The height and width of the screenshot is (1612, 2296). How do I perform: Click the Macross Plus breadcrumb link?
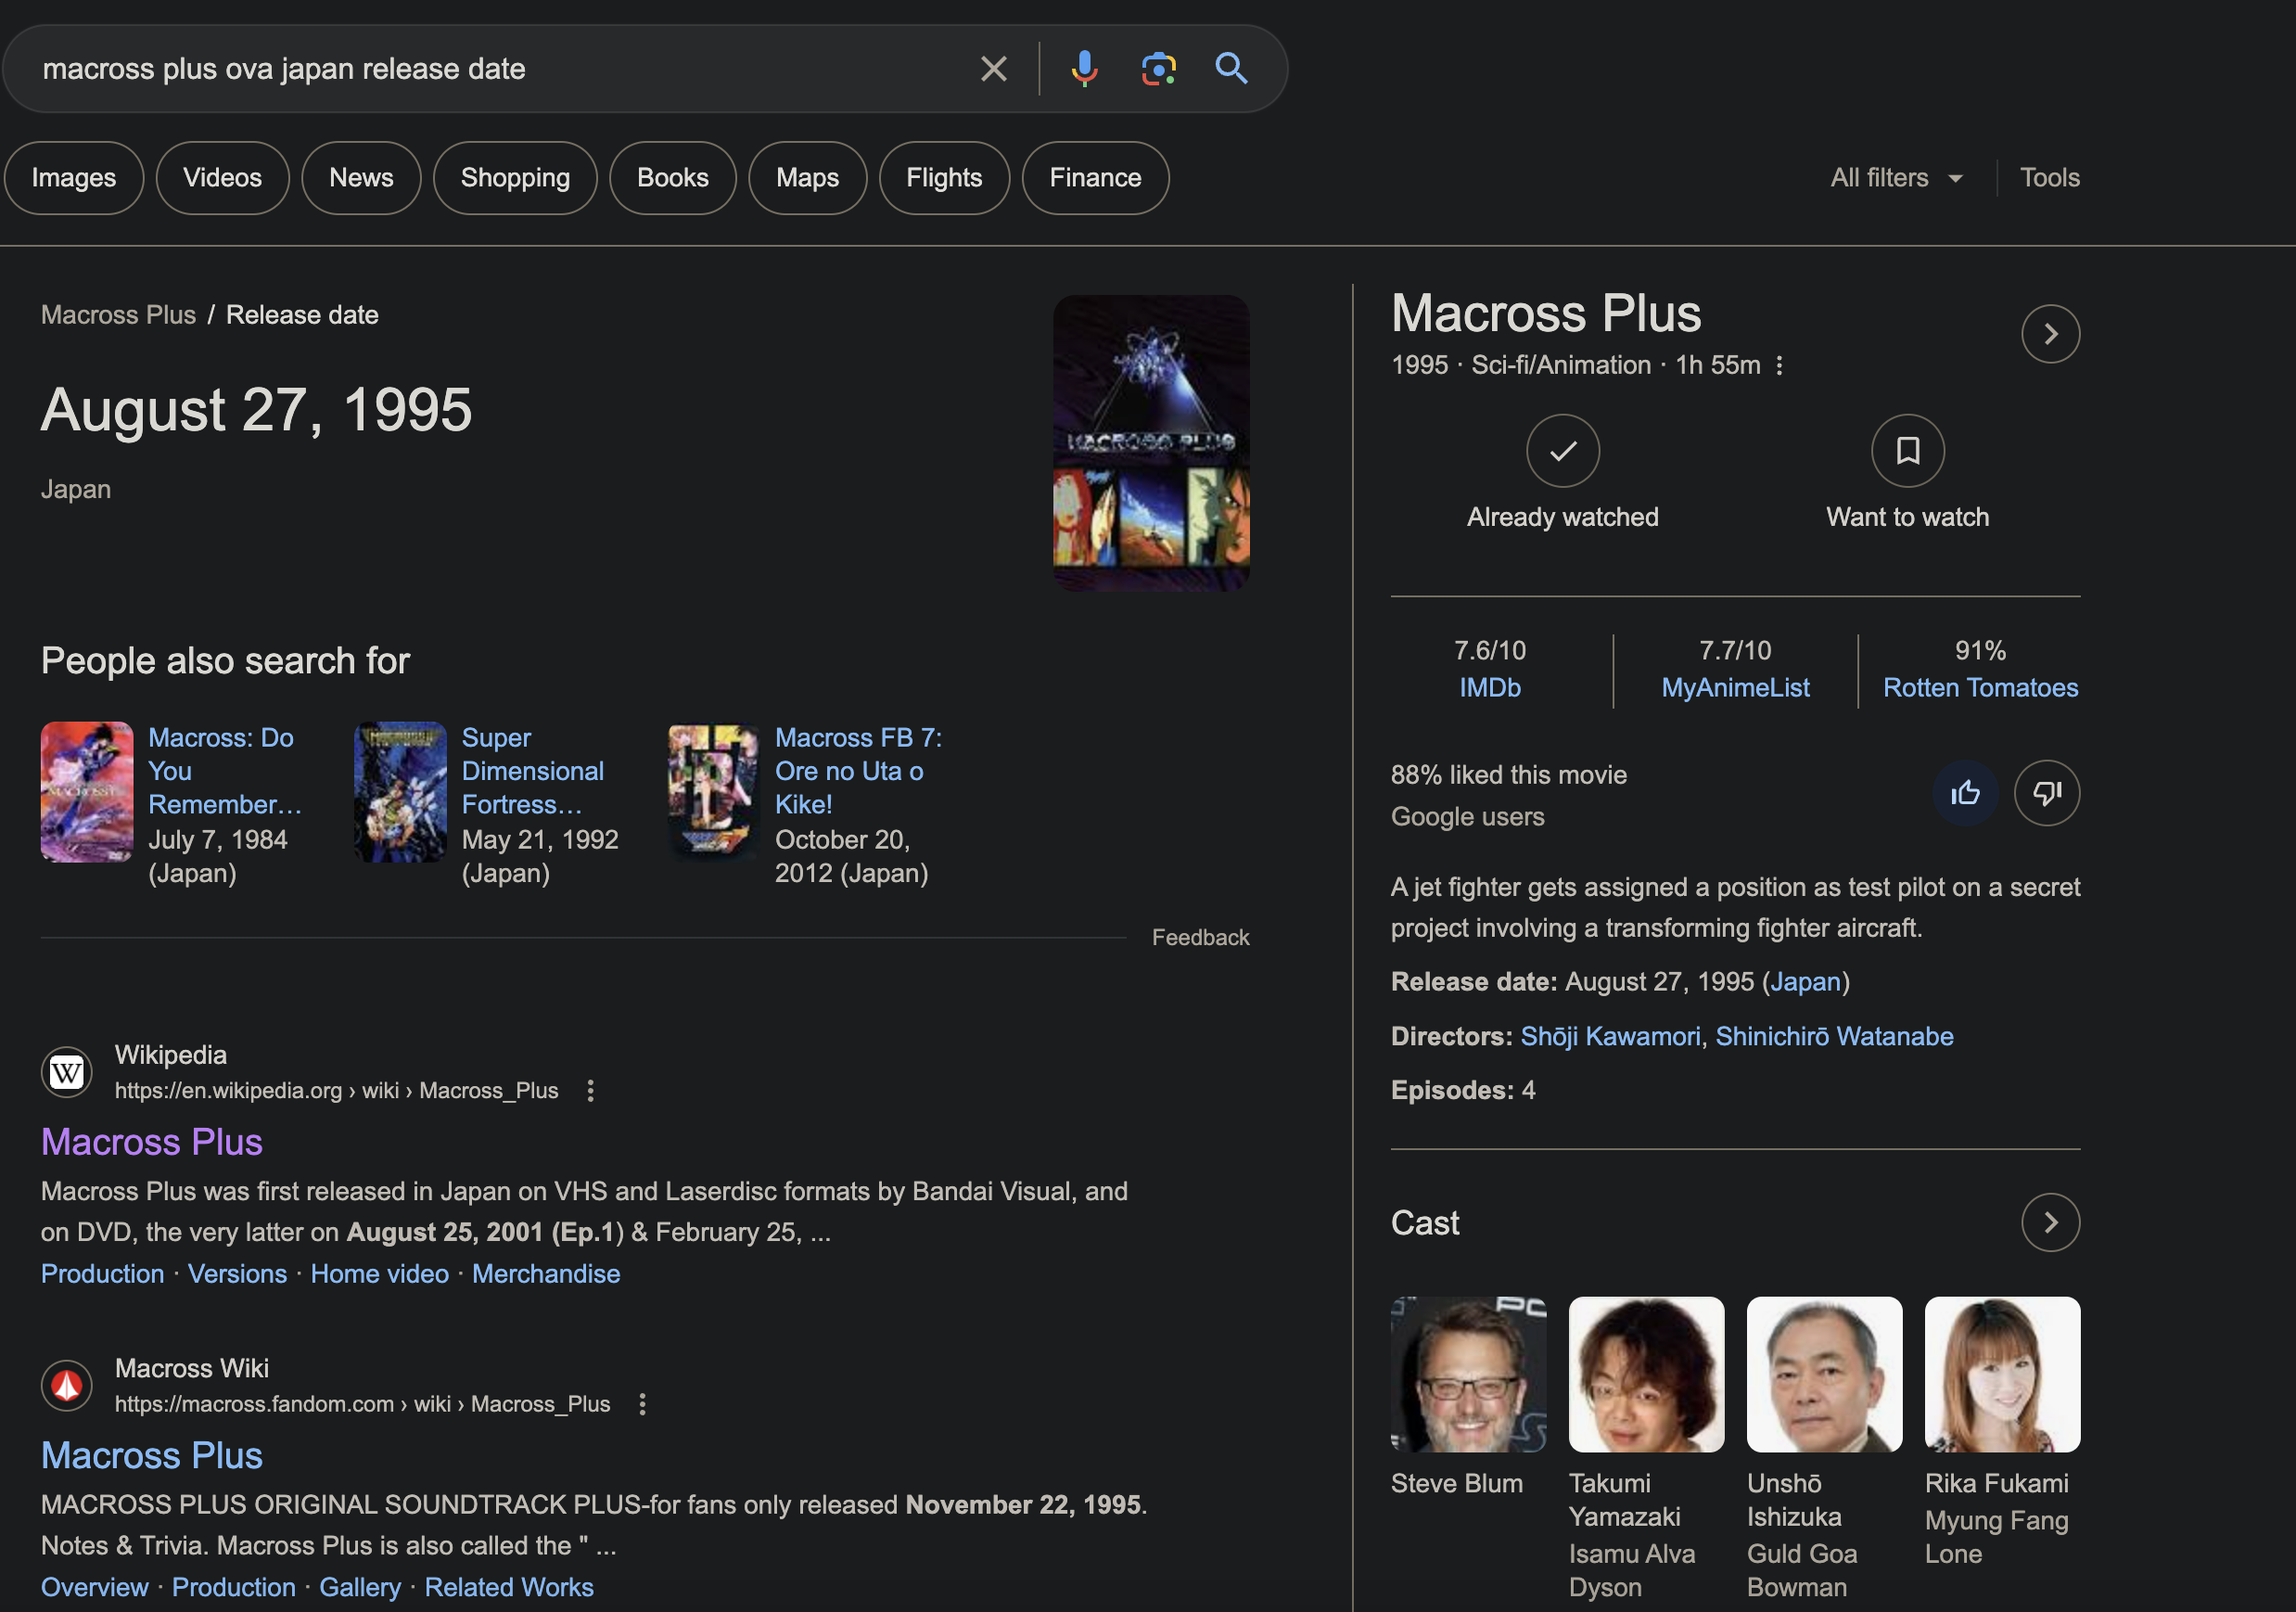coord(118,315)
